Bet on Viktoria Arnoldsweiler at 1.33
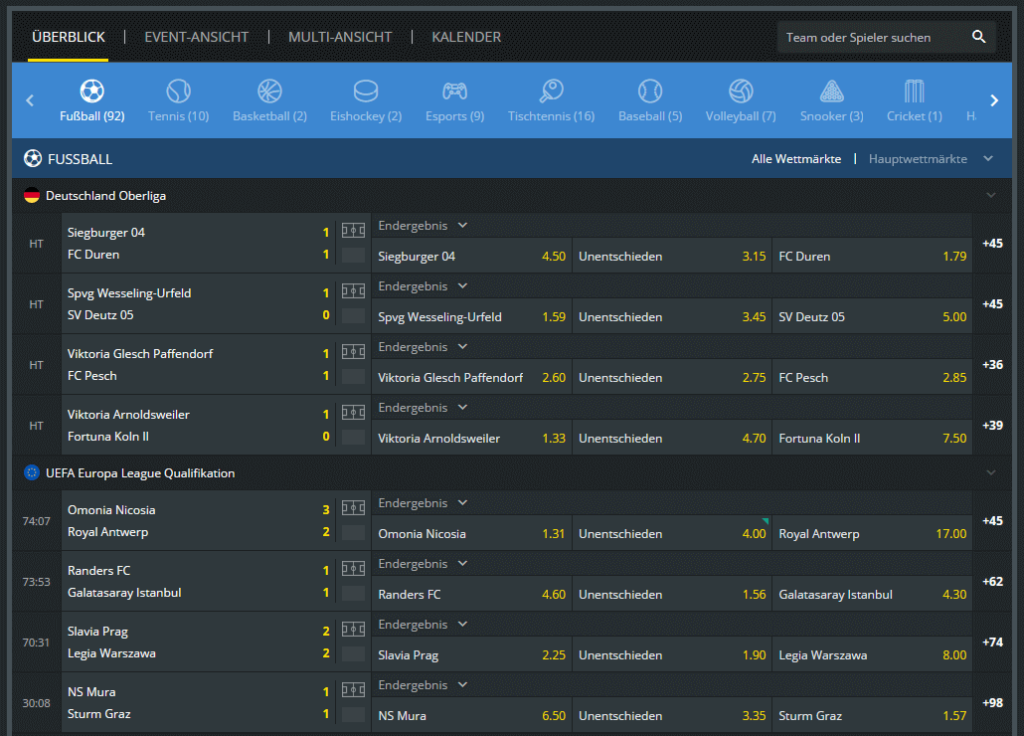 (x=472, y=438)
